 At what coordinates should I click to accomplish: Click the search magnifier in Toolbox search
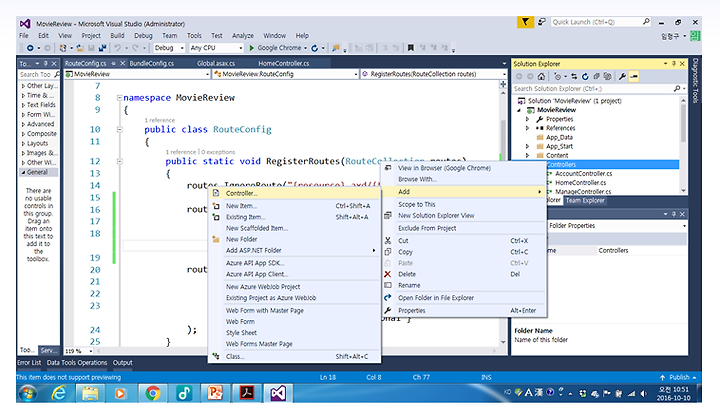point(56,74)
